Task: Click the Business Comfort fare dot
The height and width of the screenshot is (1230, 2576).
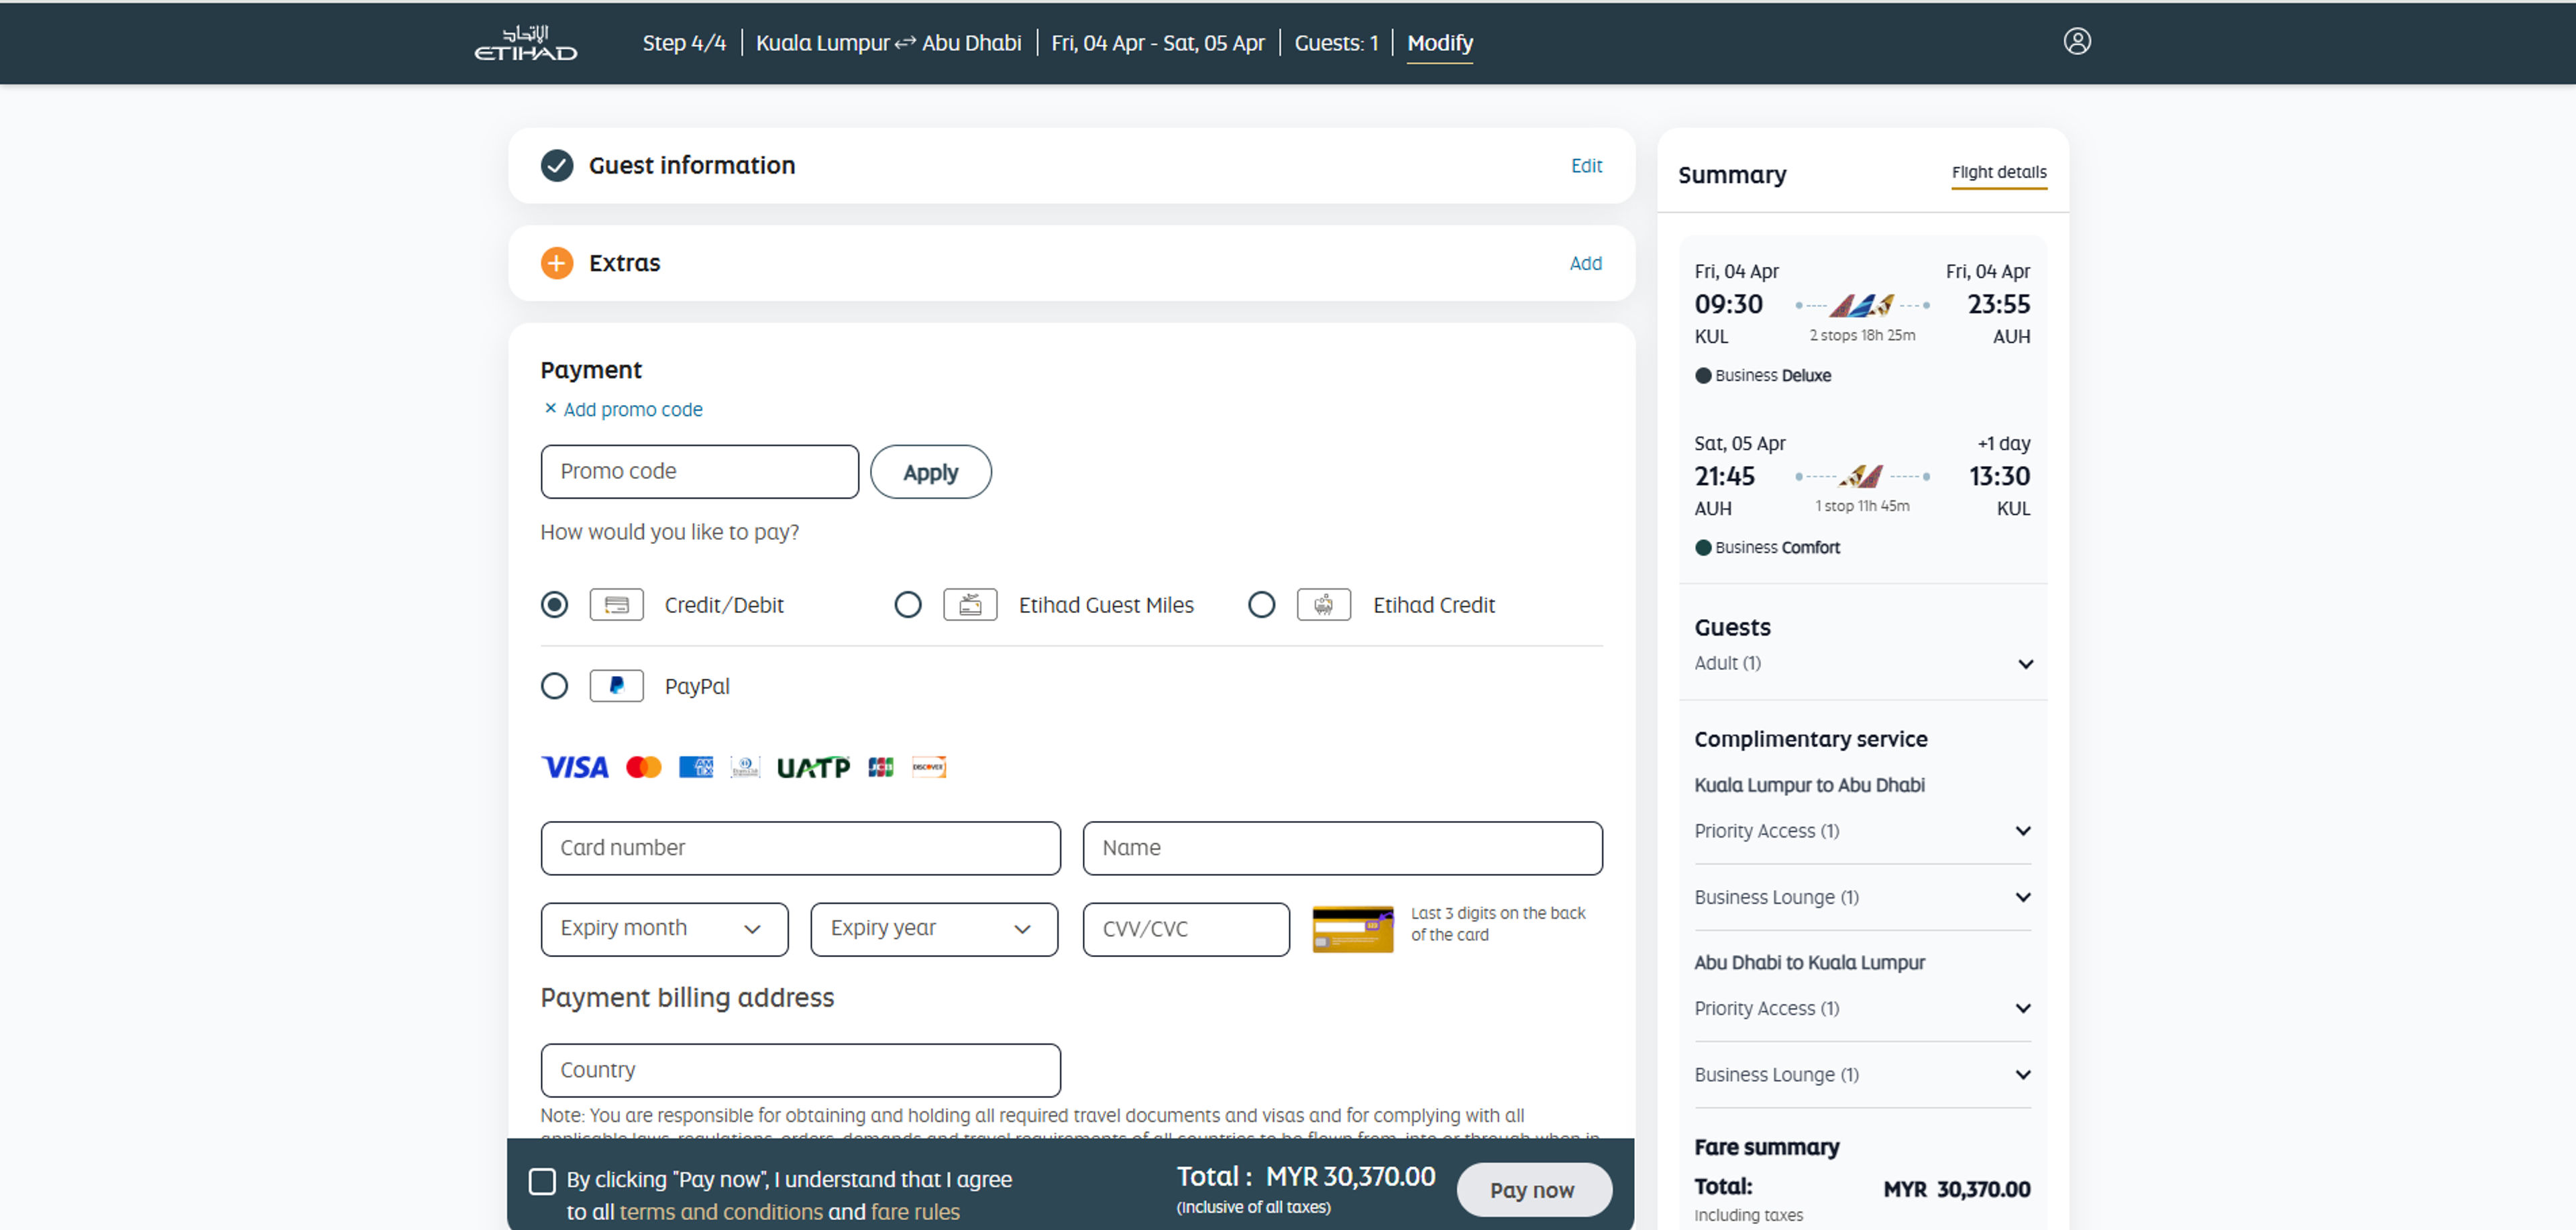Action: (1703, 548)
